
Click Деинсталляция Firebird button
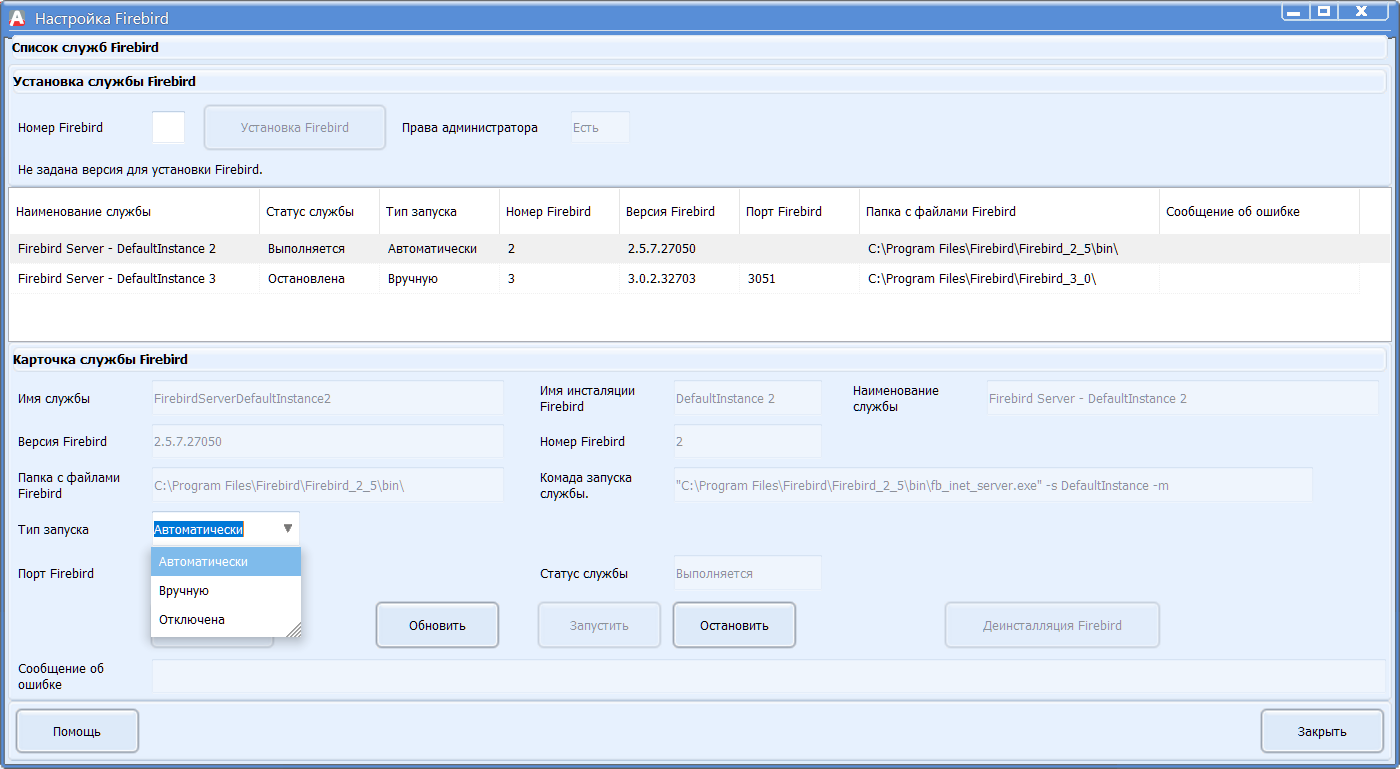pyautogui.click(x=1052, y=625)
